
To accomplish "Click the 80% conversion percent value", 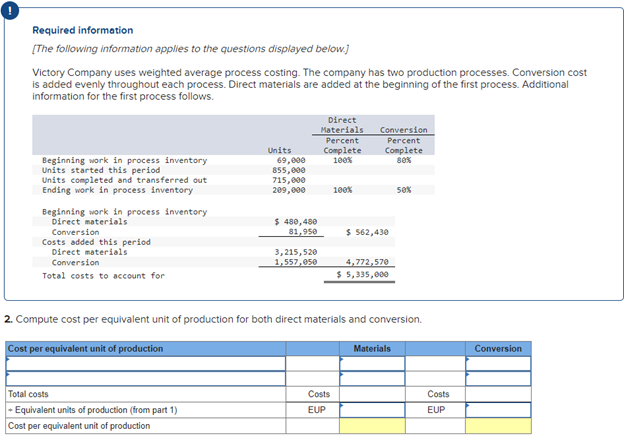I will [x=404, y=160].
